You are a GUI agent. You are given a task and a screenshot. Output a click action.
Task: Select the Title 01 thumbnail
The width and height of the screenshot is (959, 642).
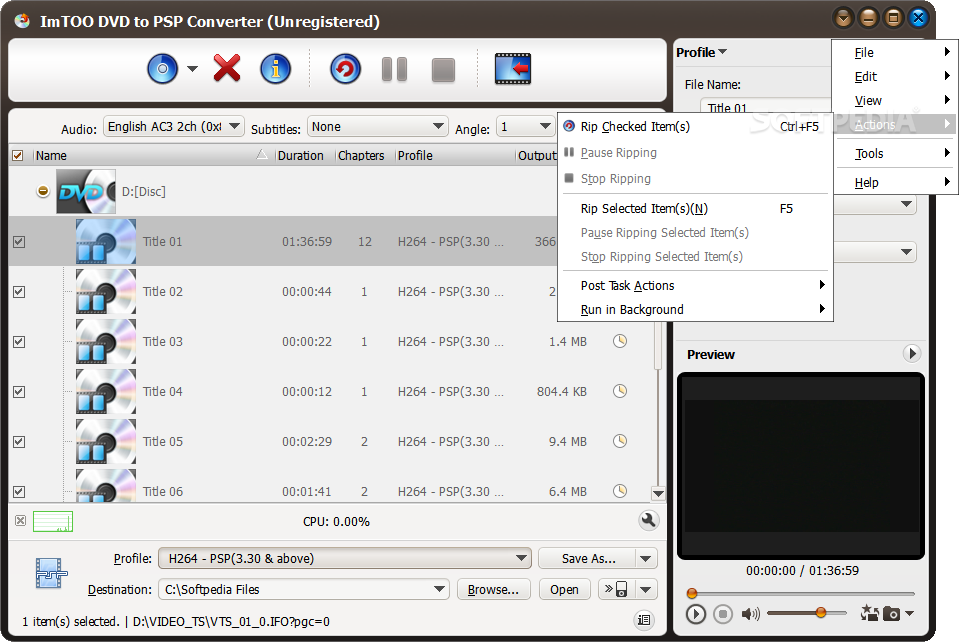(x=106, y=242)
